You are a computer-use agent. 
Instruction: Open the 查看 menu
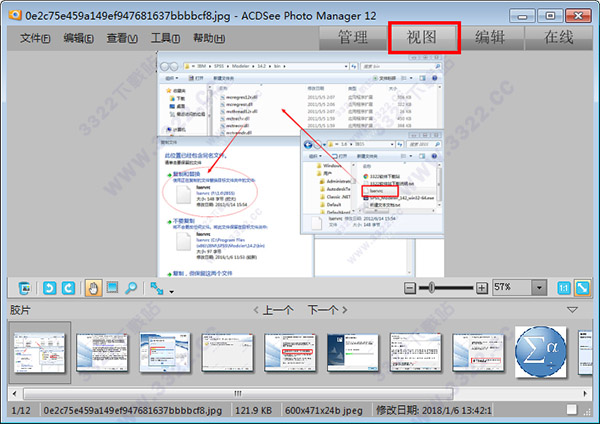coord(122,38)
